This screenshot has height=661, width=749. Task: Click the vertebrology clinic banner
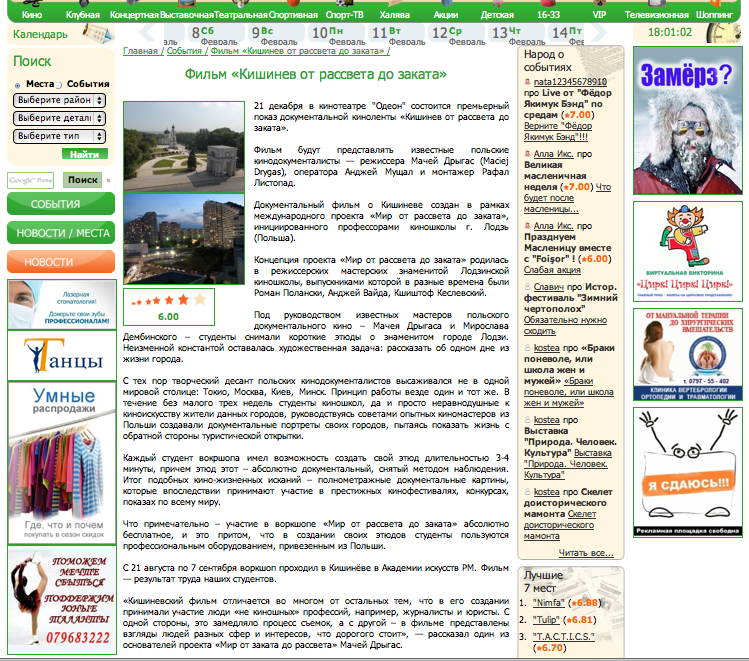688,354
